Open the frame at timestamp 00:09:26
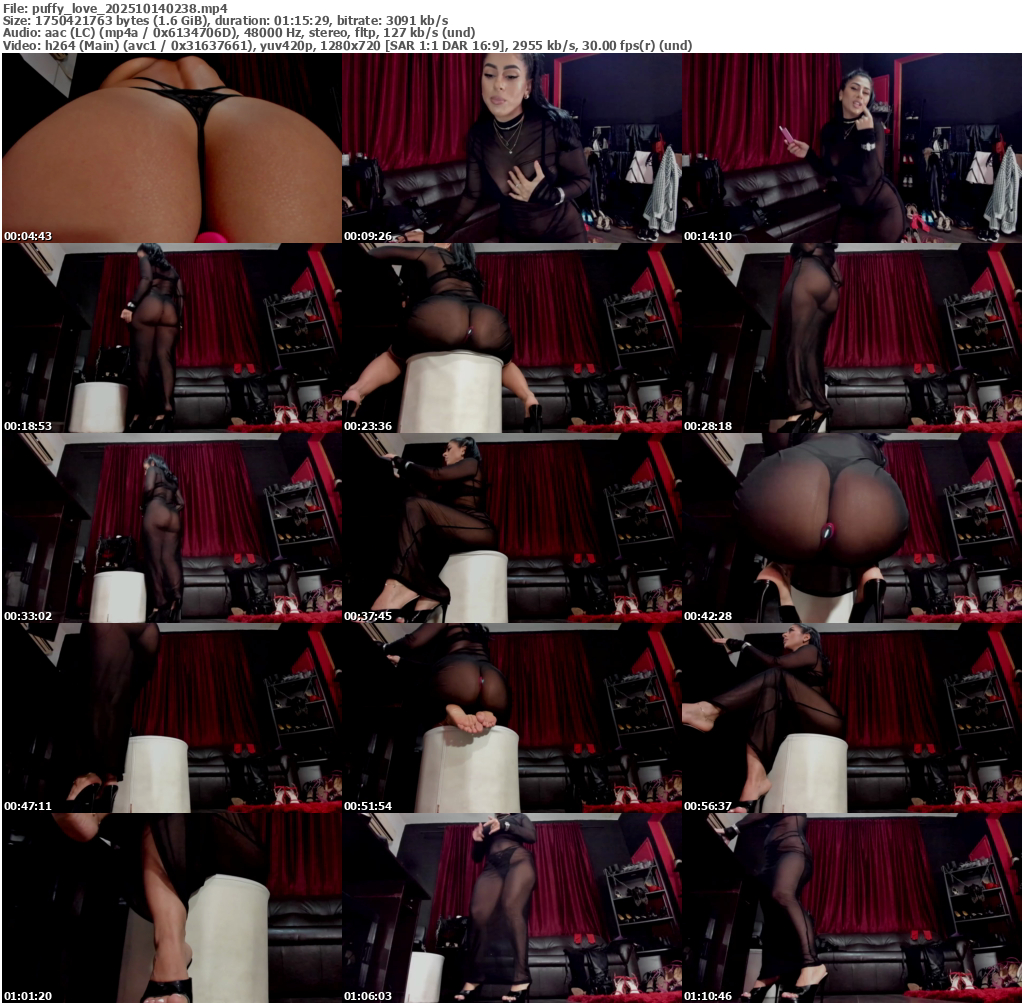 point(512,148)
